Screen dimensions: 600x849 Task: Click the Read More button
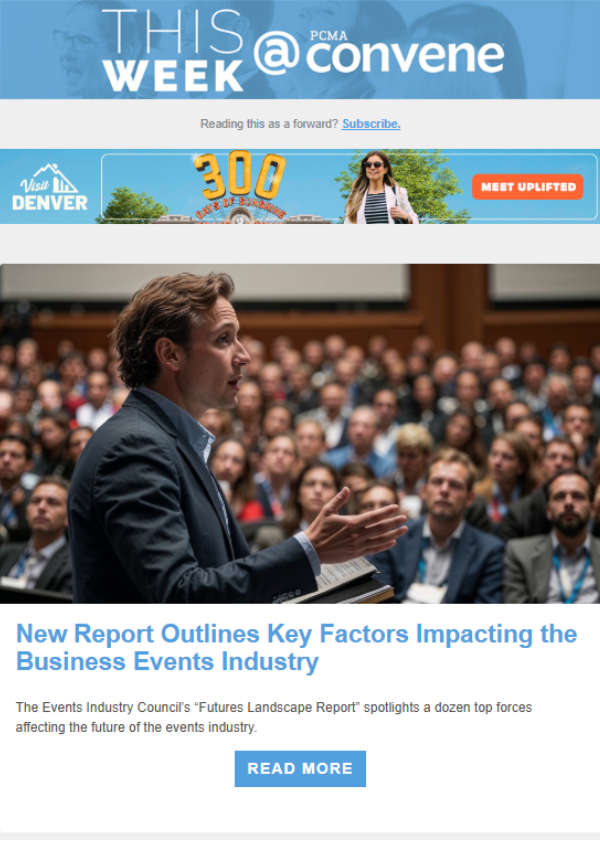(300, 768)
